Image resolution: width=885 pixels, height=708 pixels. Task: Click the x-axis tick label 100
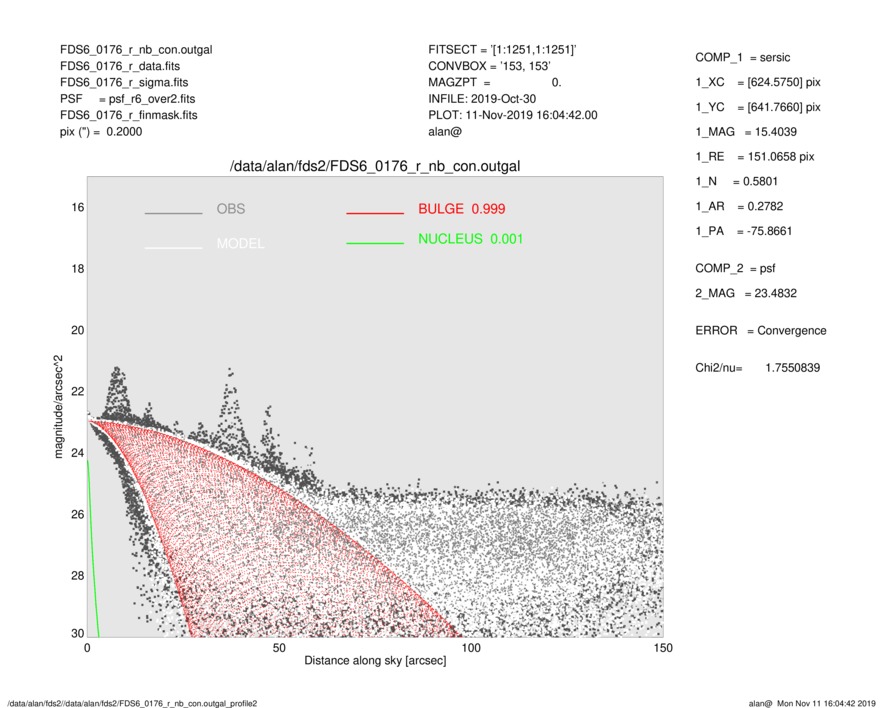click(x=471, y=648)
